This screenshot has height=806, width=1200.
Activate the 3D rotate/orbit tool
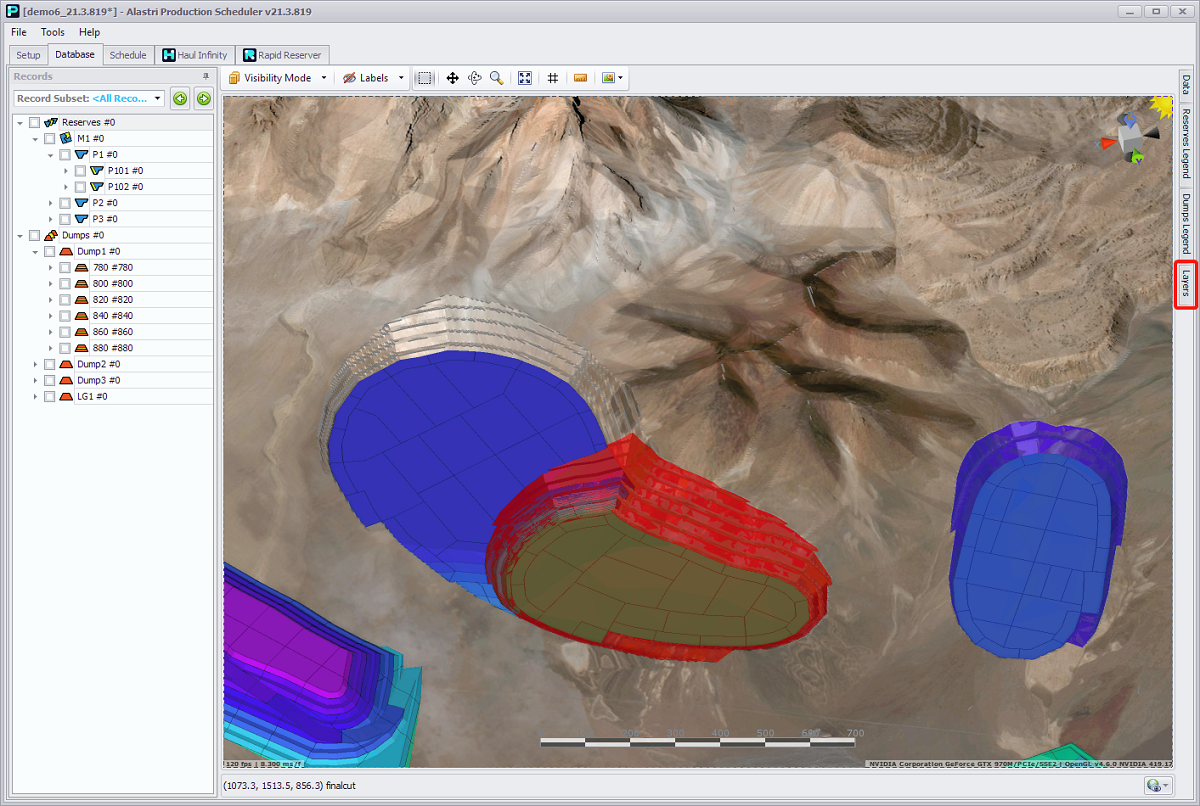point(474,78)
